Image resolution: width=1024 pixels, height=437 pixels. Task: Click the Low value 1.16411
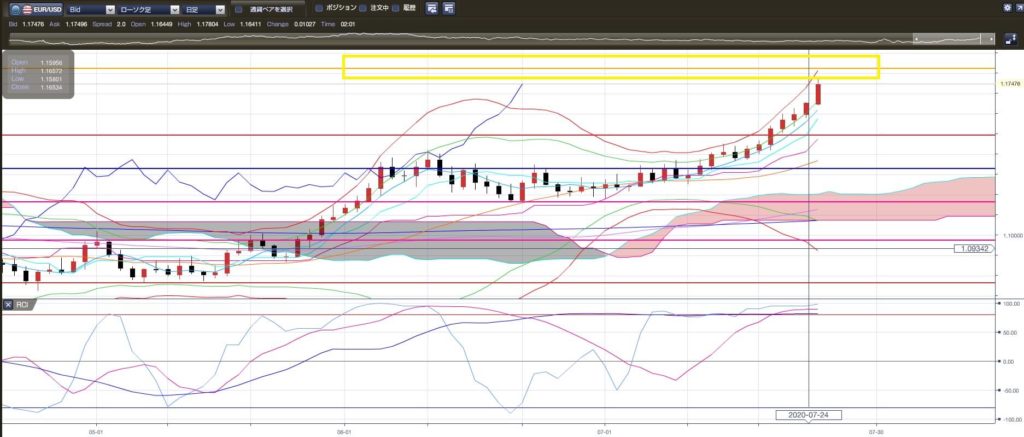pyautogui.click(x=249, y=24)
